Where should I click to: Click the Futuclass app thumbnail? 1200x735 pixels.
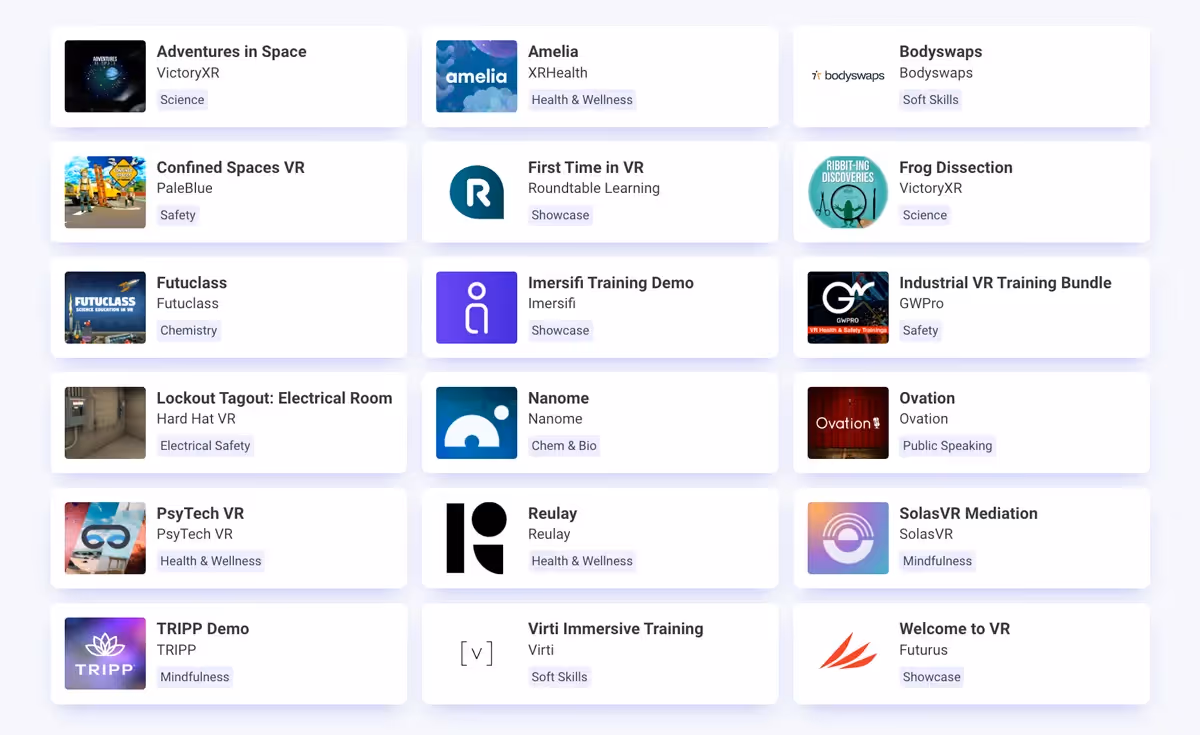pyautogui.click(x=105, y=307)
